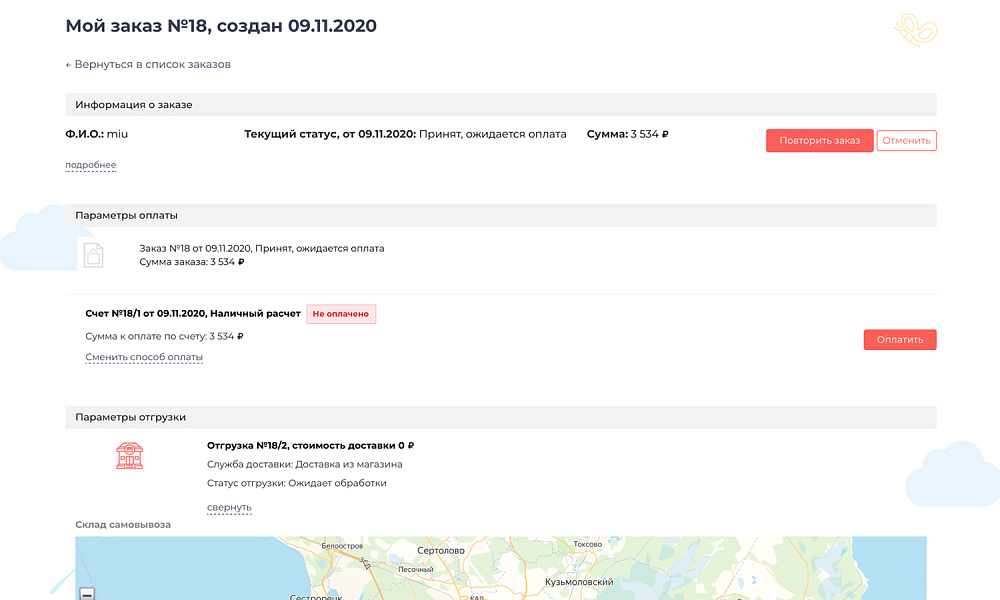Expand the Информация о заказе section header
Screen dimensions: 1000x600
tap(132, 104)
